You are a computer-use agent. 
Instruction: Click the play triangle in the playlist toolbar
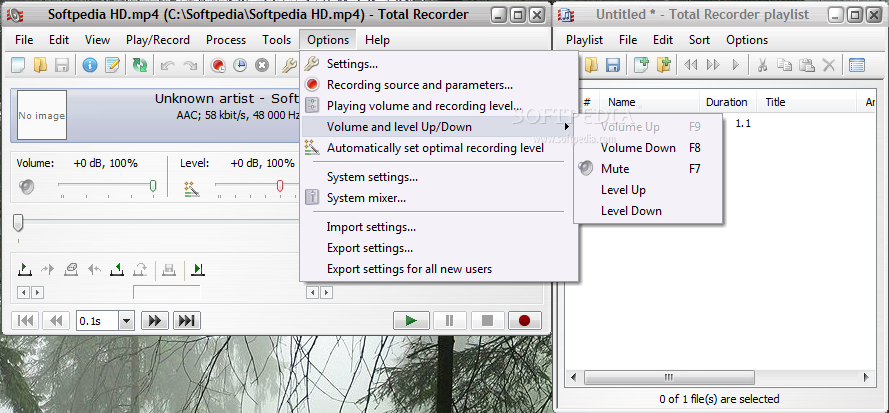[736, 65]
